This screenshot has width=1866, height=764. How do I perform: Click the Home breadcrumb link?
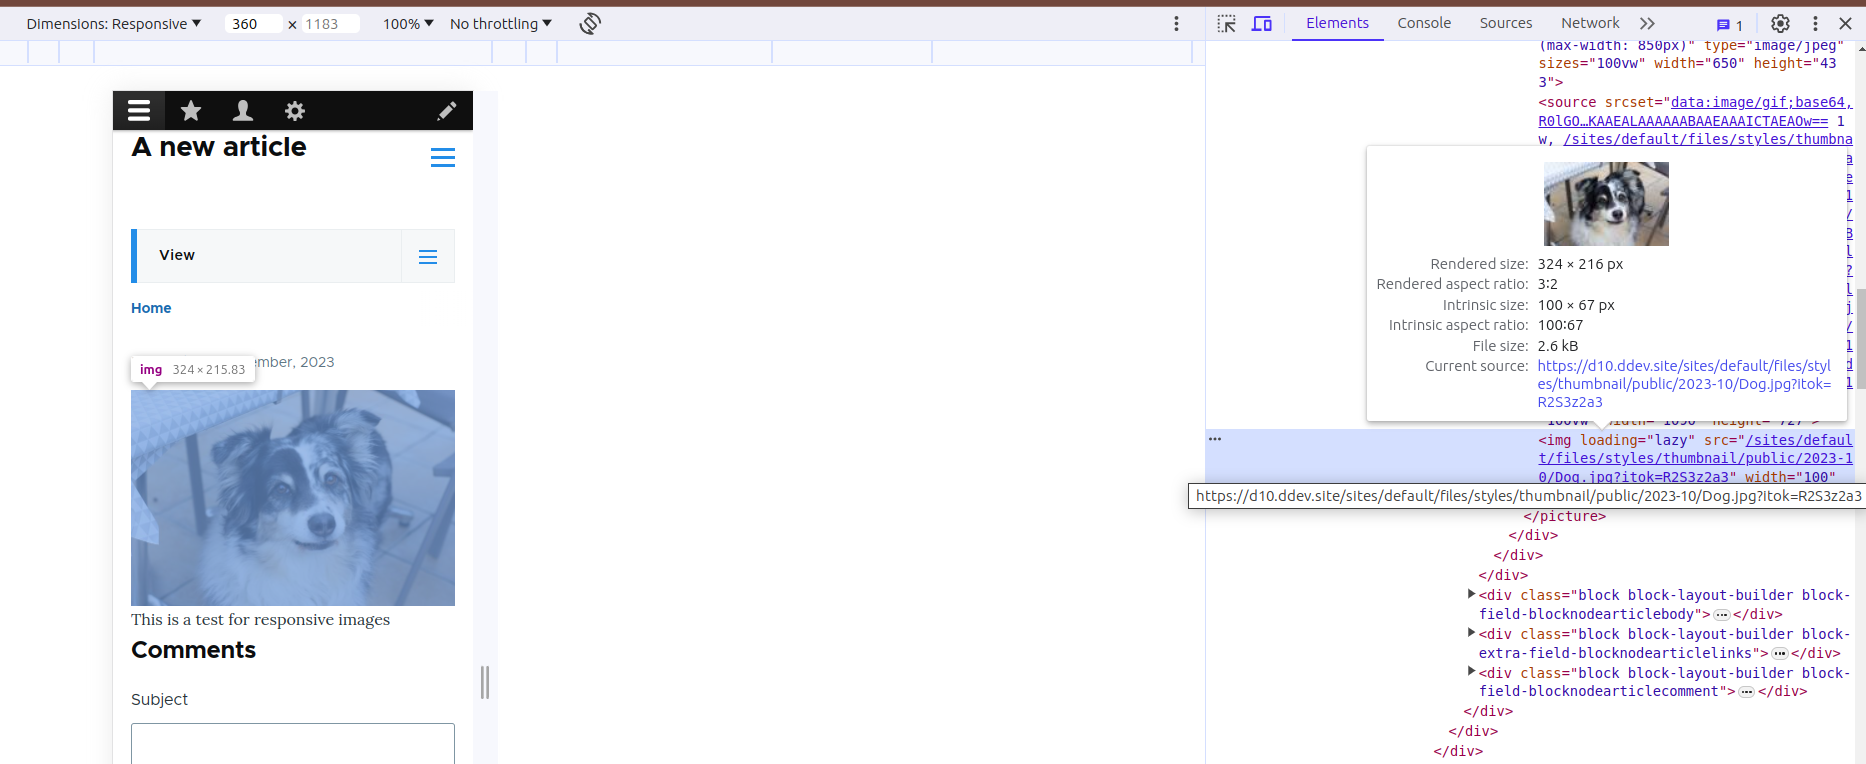click(x=151, y=308)
